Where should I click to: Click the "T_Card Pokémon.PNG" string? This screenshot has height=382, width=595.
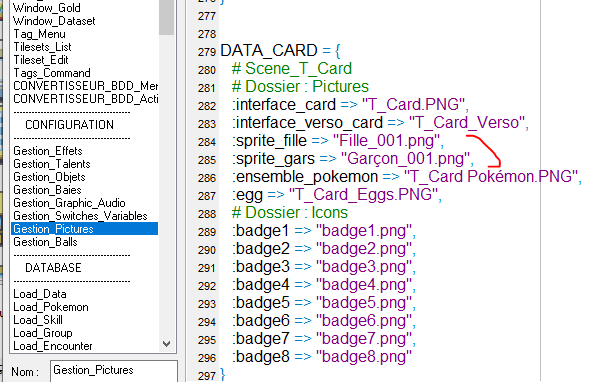tap(491, 176)
